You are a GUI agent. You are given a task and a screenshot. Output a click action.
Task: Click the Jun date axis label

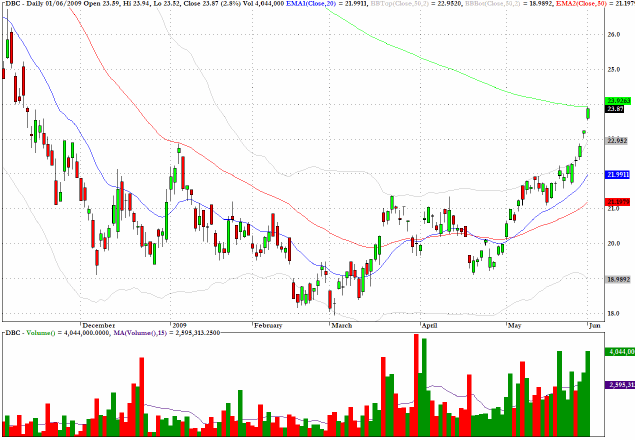[595, 325]
